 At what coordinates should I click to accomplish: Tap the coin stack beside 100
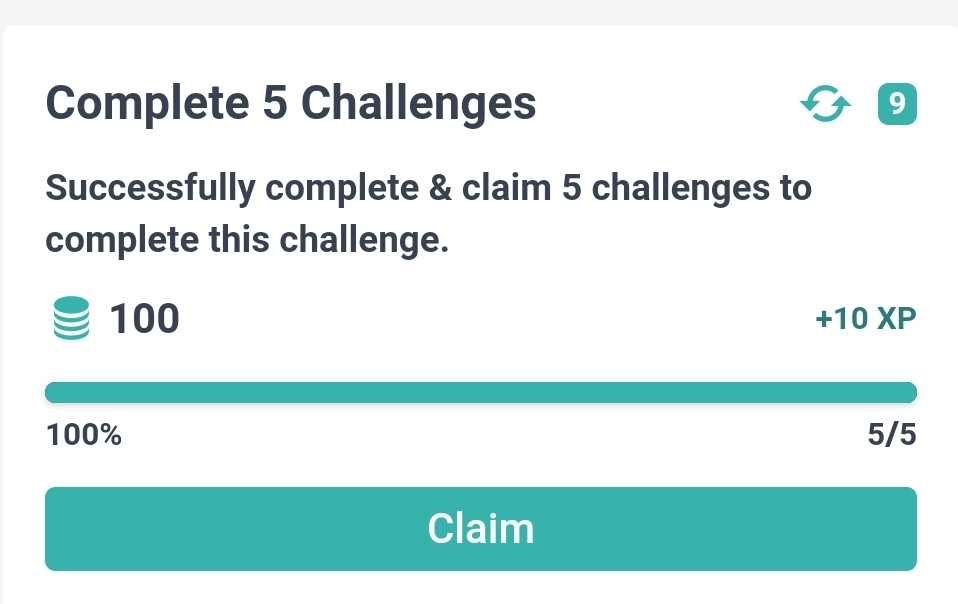coord(71,318)
